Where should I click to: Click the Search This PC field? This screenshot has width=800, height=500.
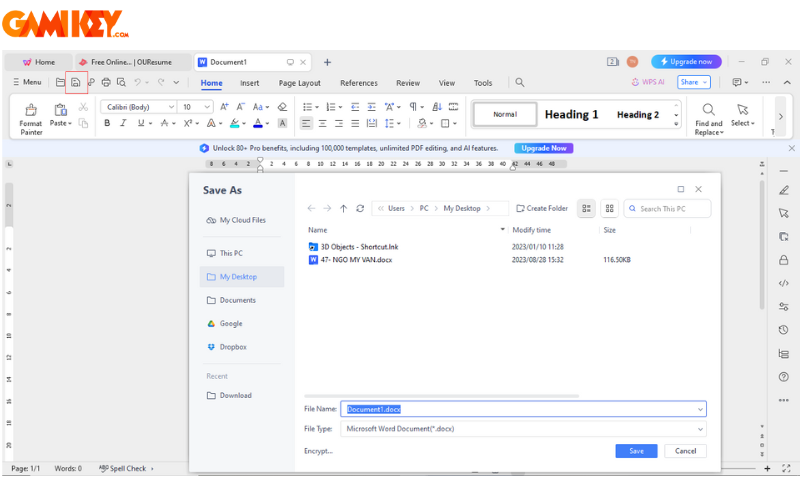(x=667, y=209)
